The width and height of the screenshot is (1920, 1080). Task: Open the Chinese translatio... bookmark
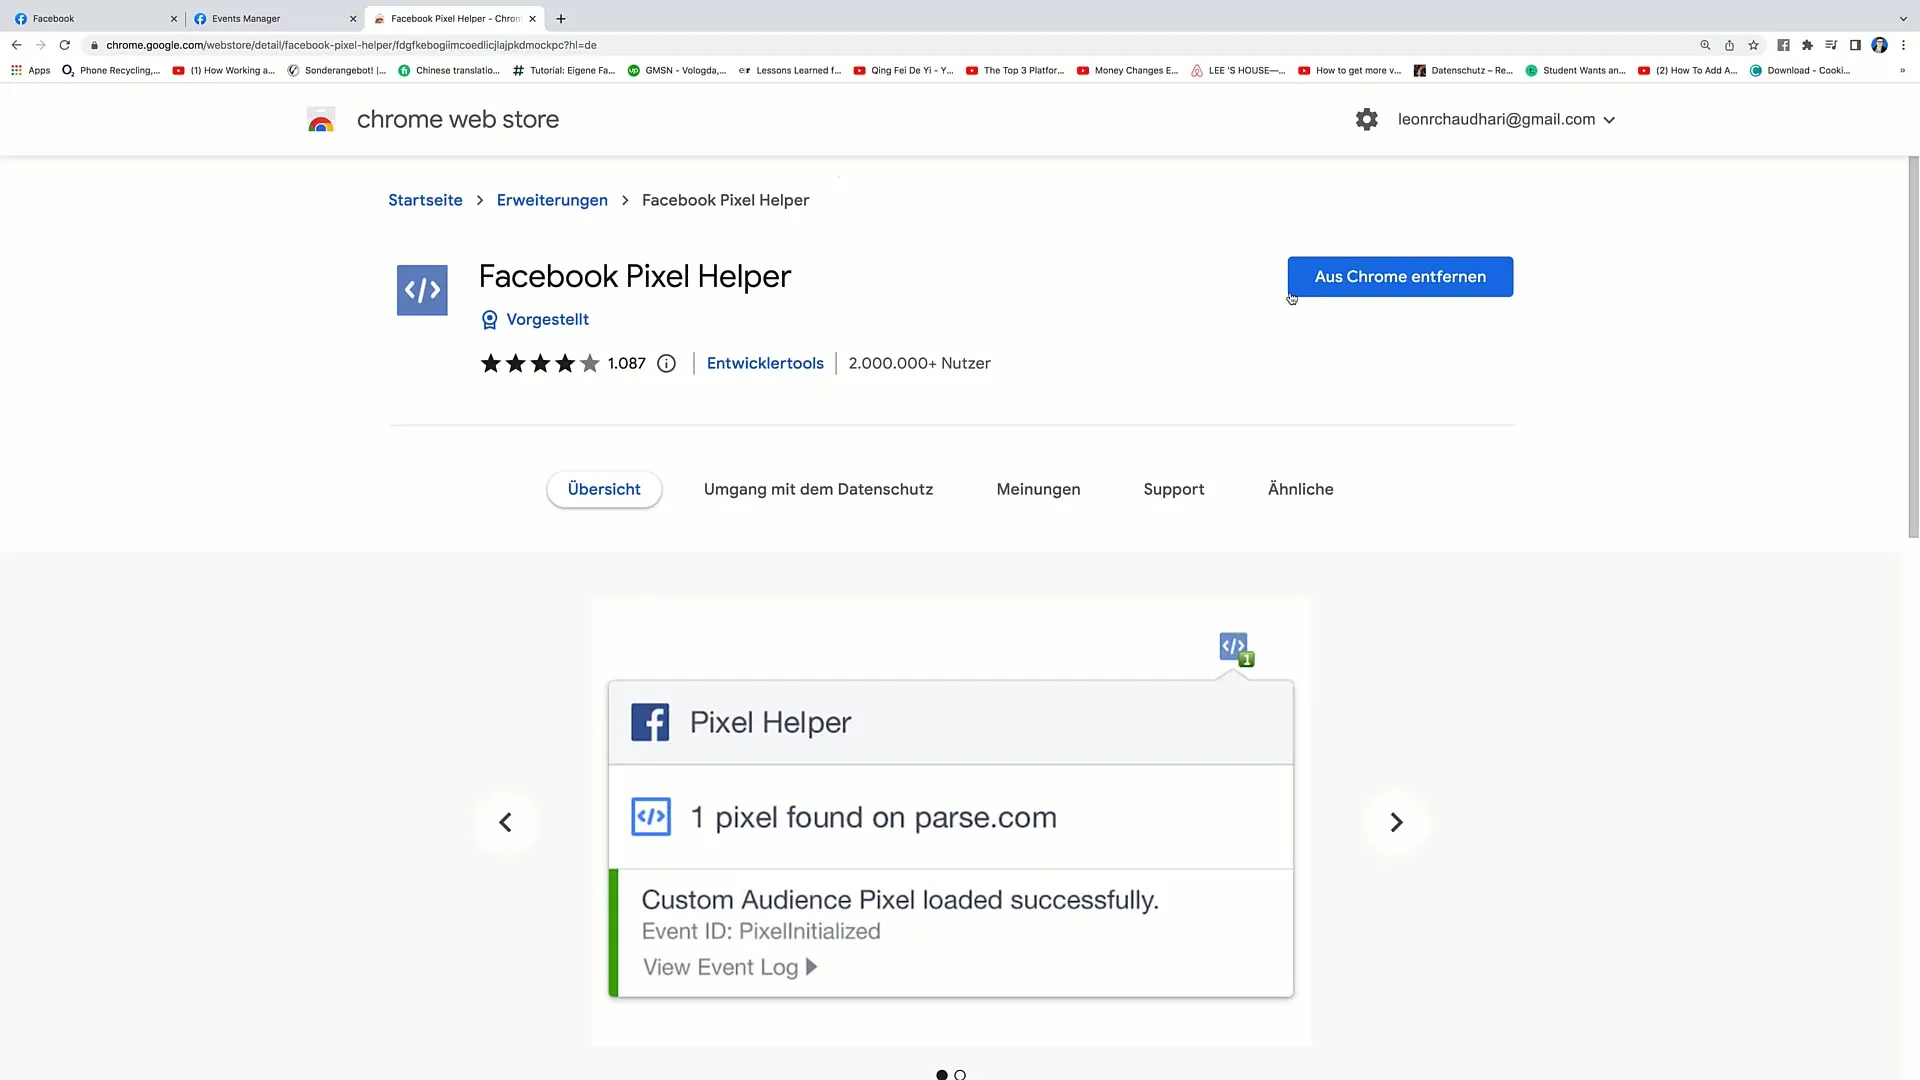click(449, 71)
